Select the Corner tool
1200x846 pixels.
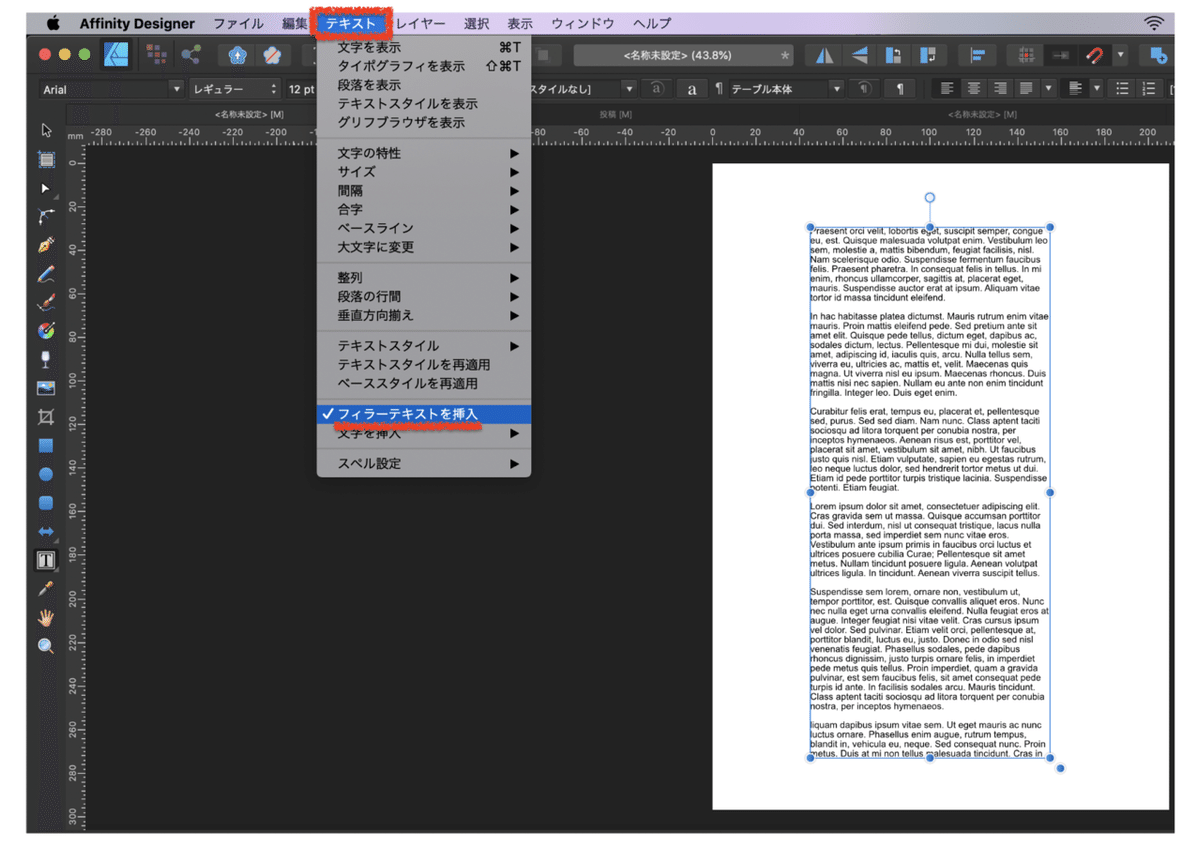(x=46, y=216)
